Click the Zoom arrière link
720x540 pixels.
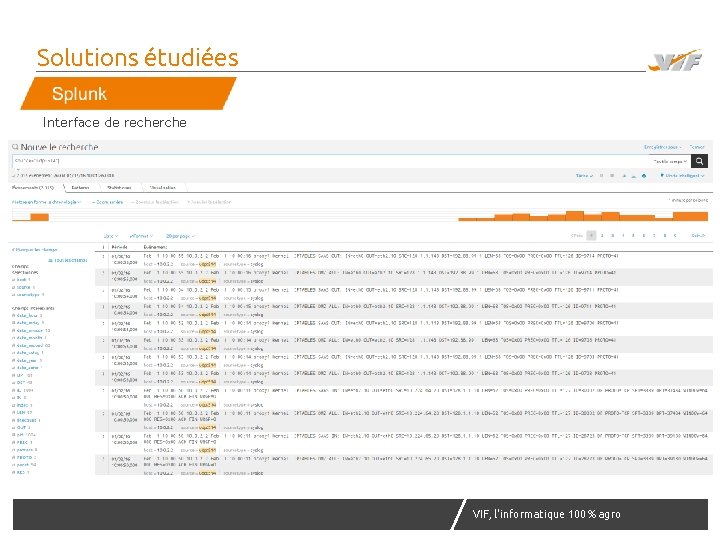point(108,202)
